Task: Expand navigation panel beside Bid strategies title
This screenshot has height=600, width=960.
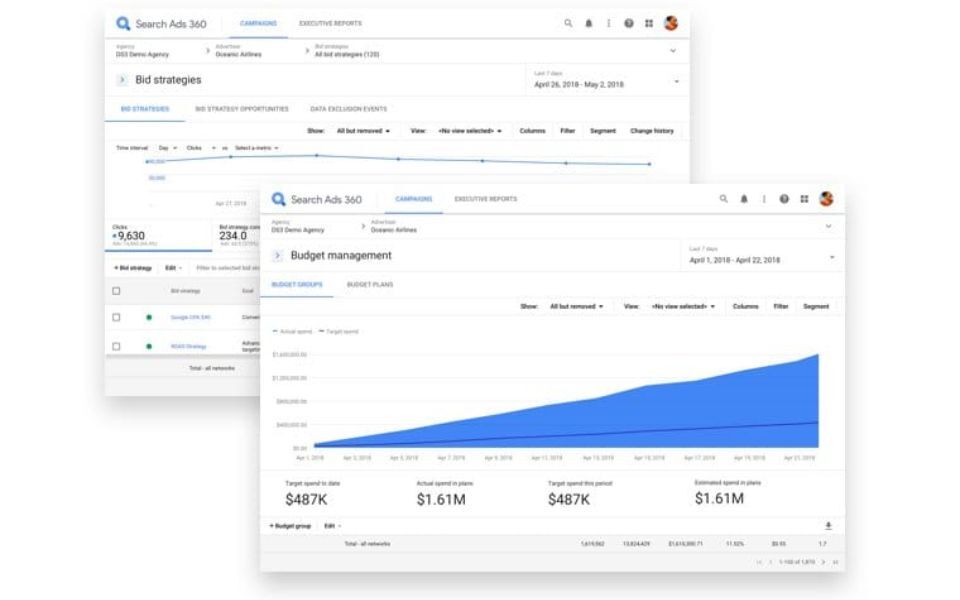Action: [122, 80]
